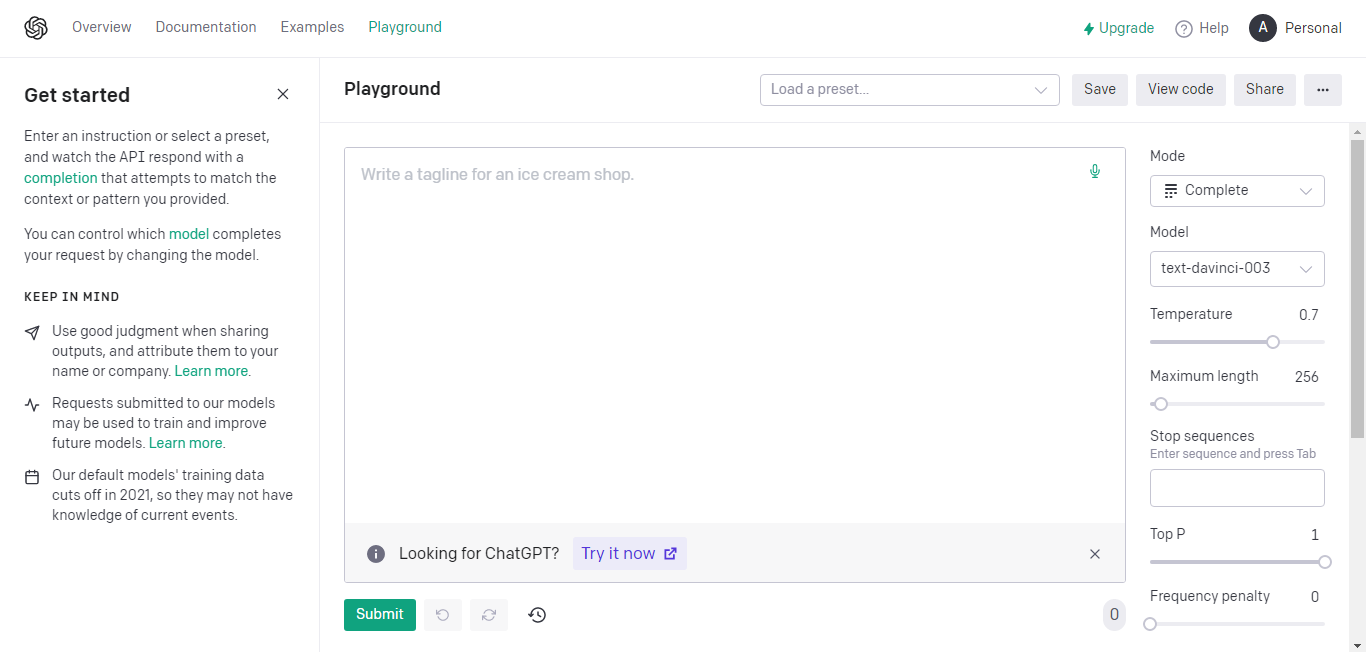The image size is (1366, 652).
Task: Open the Mode dropdown showing Complete
Action: click(x=1237, y=191)
